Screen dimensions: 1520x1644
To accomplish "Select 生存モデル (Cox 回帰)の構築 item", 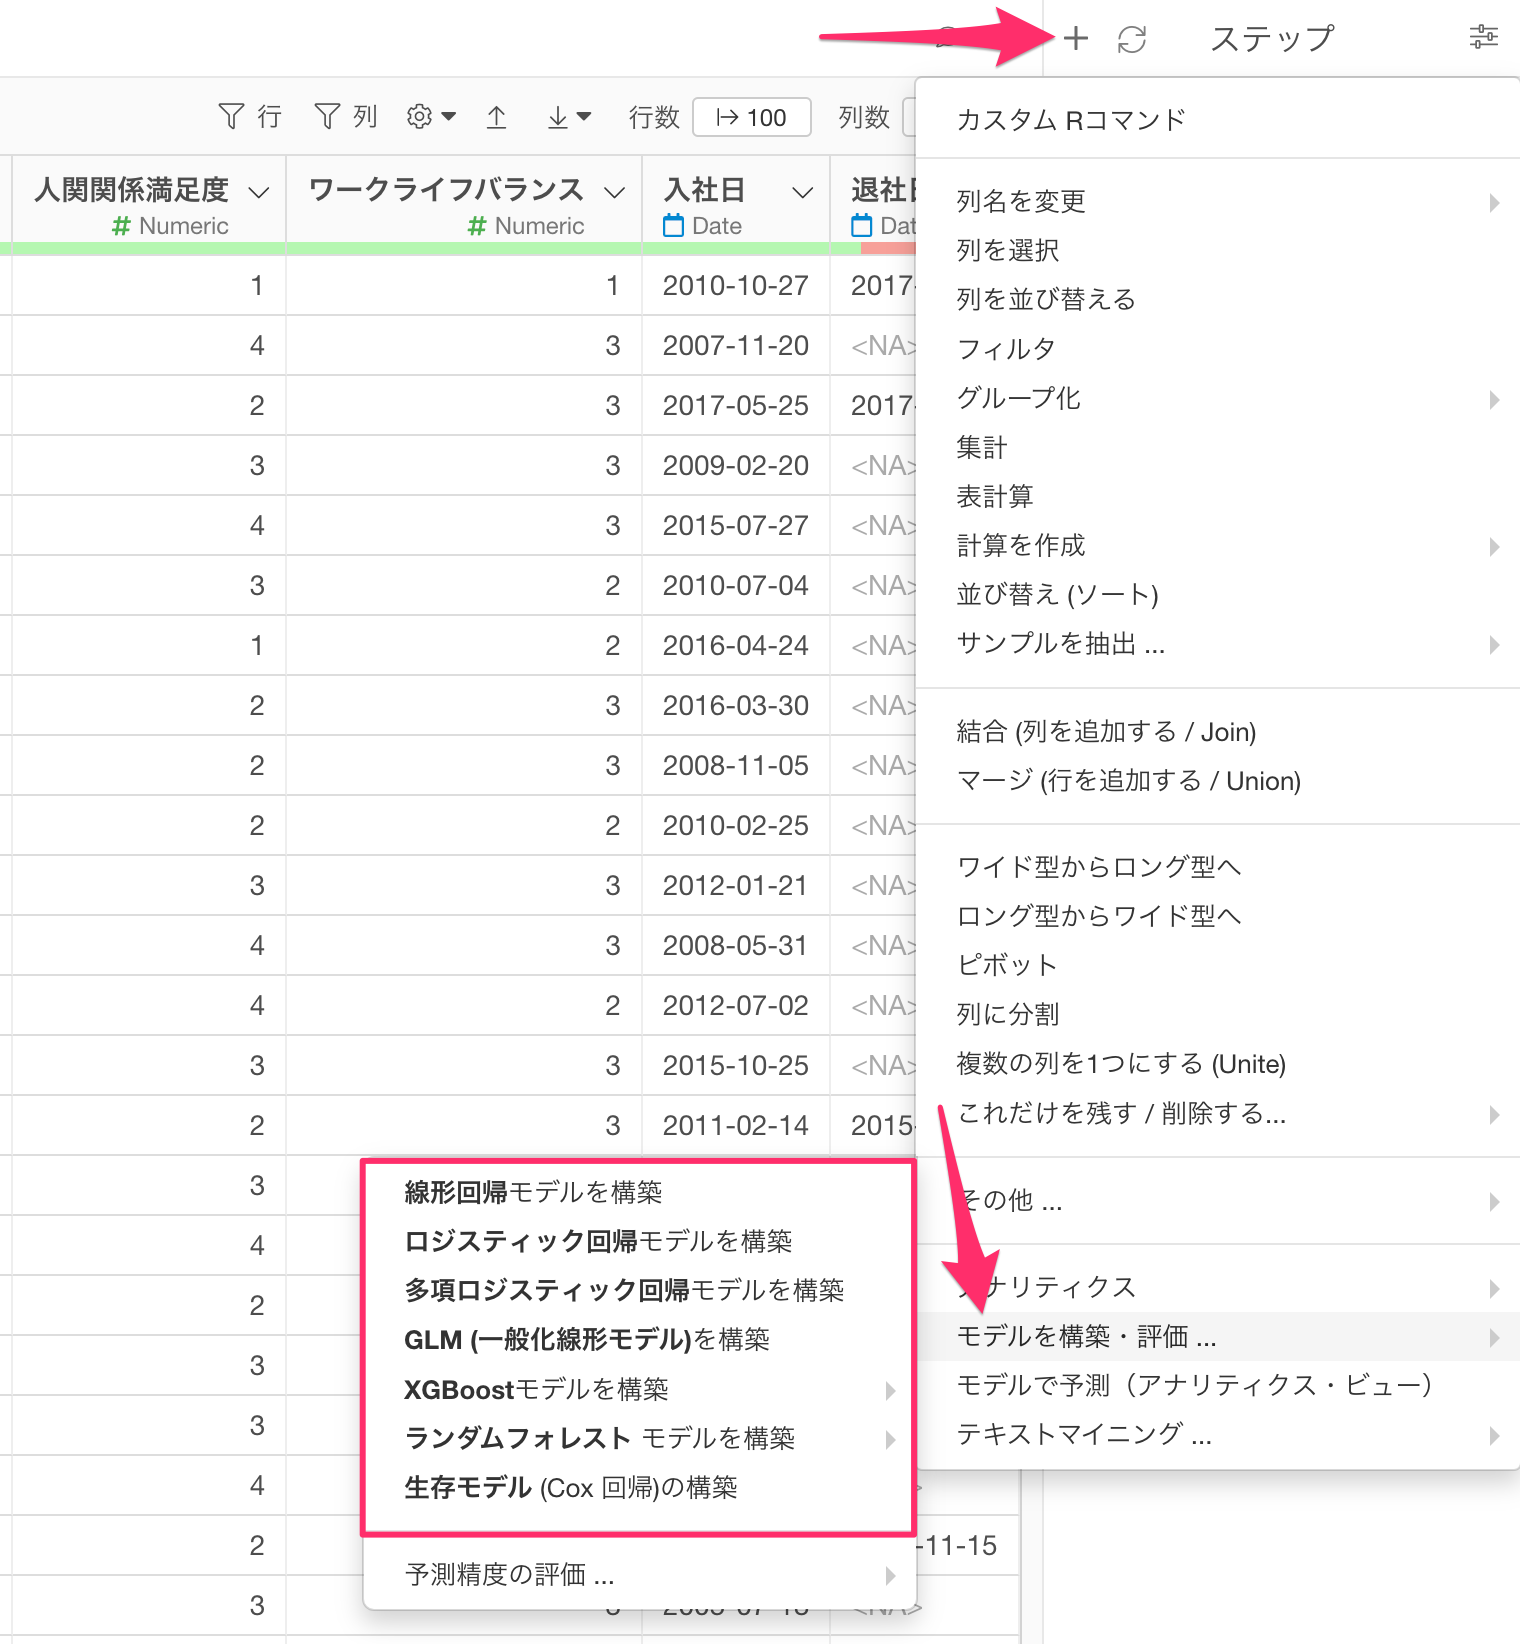I will click(570, 1488).
